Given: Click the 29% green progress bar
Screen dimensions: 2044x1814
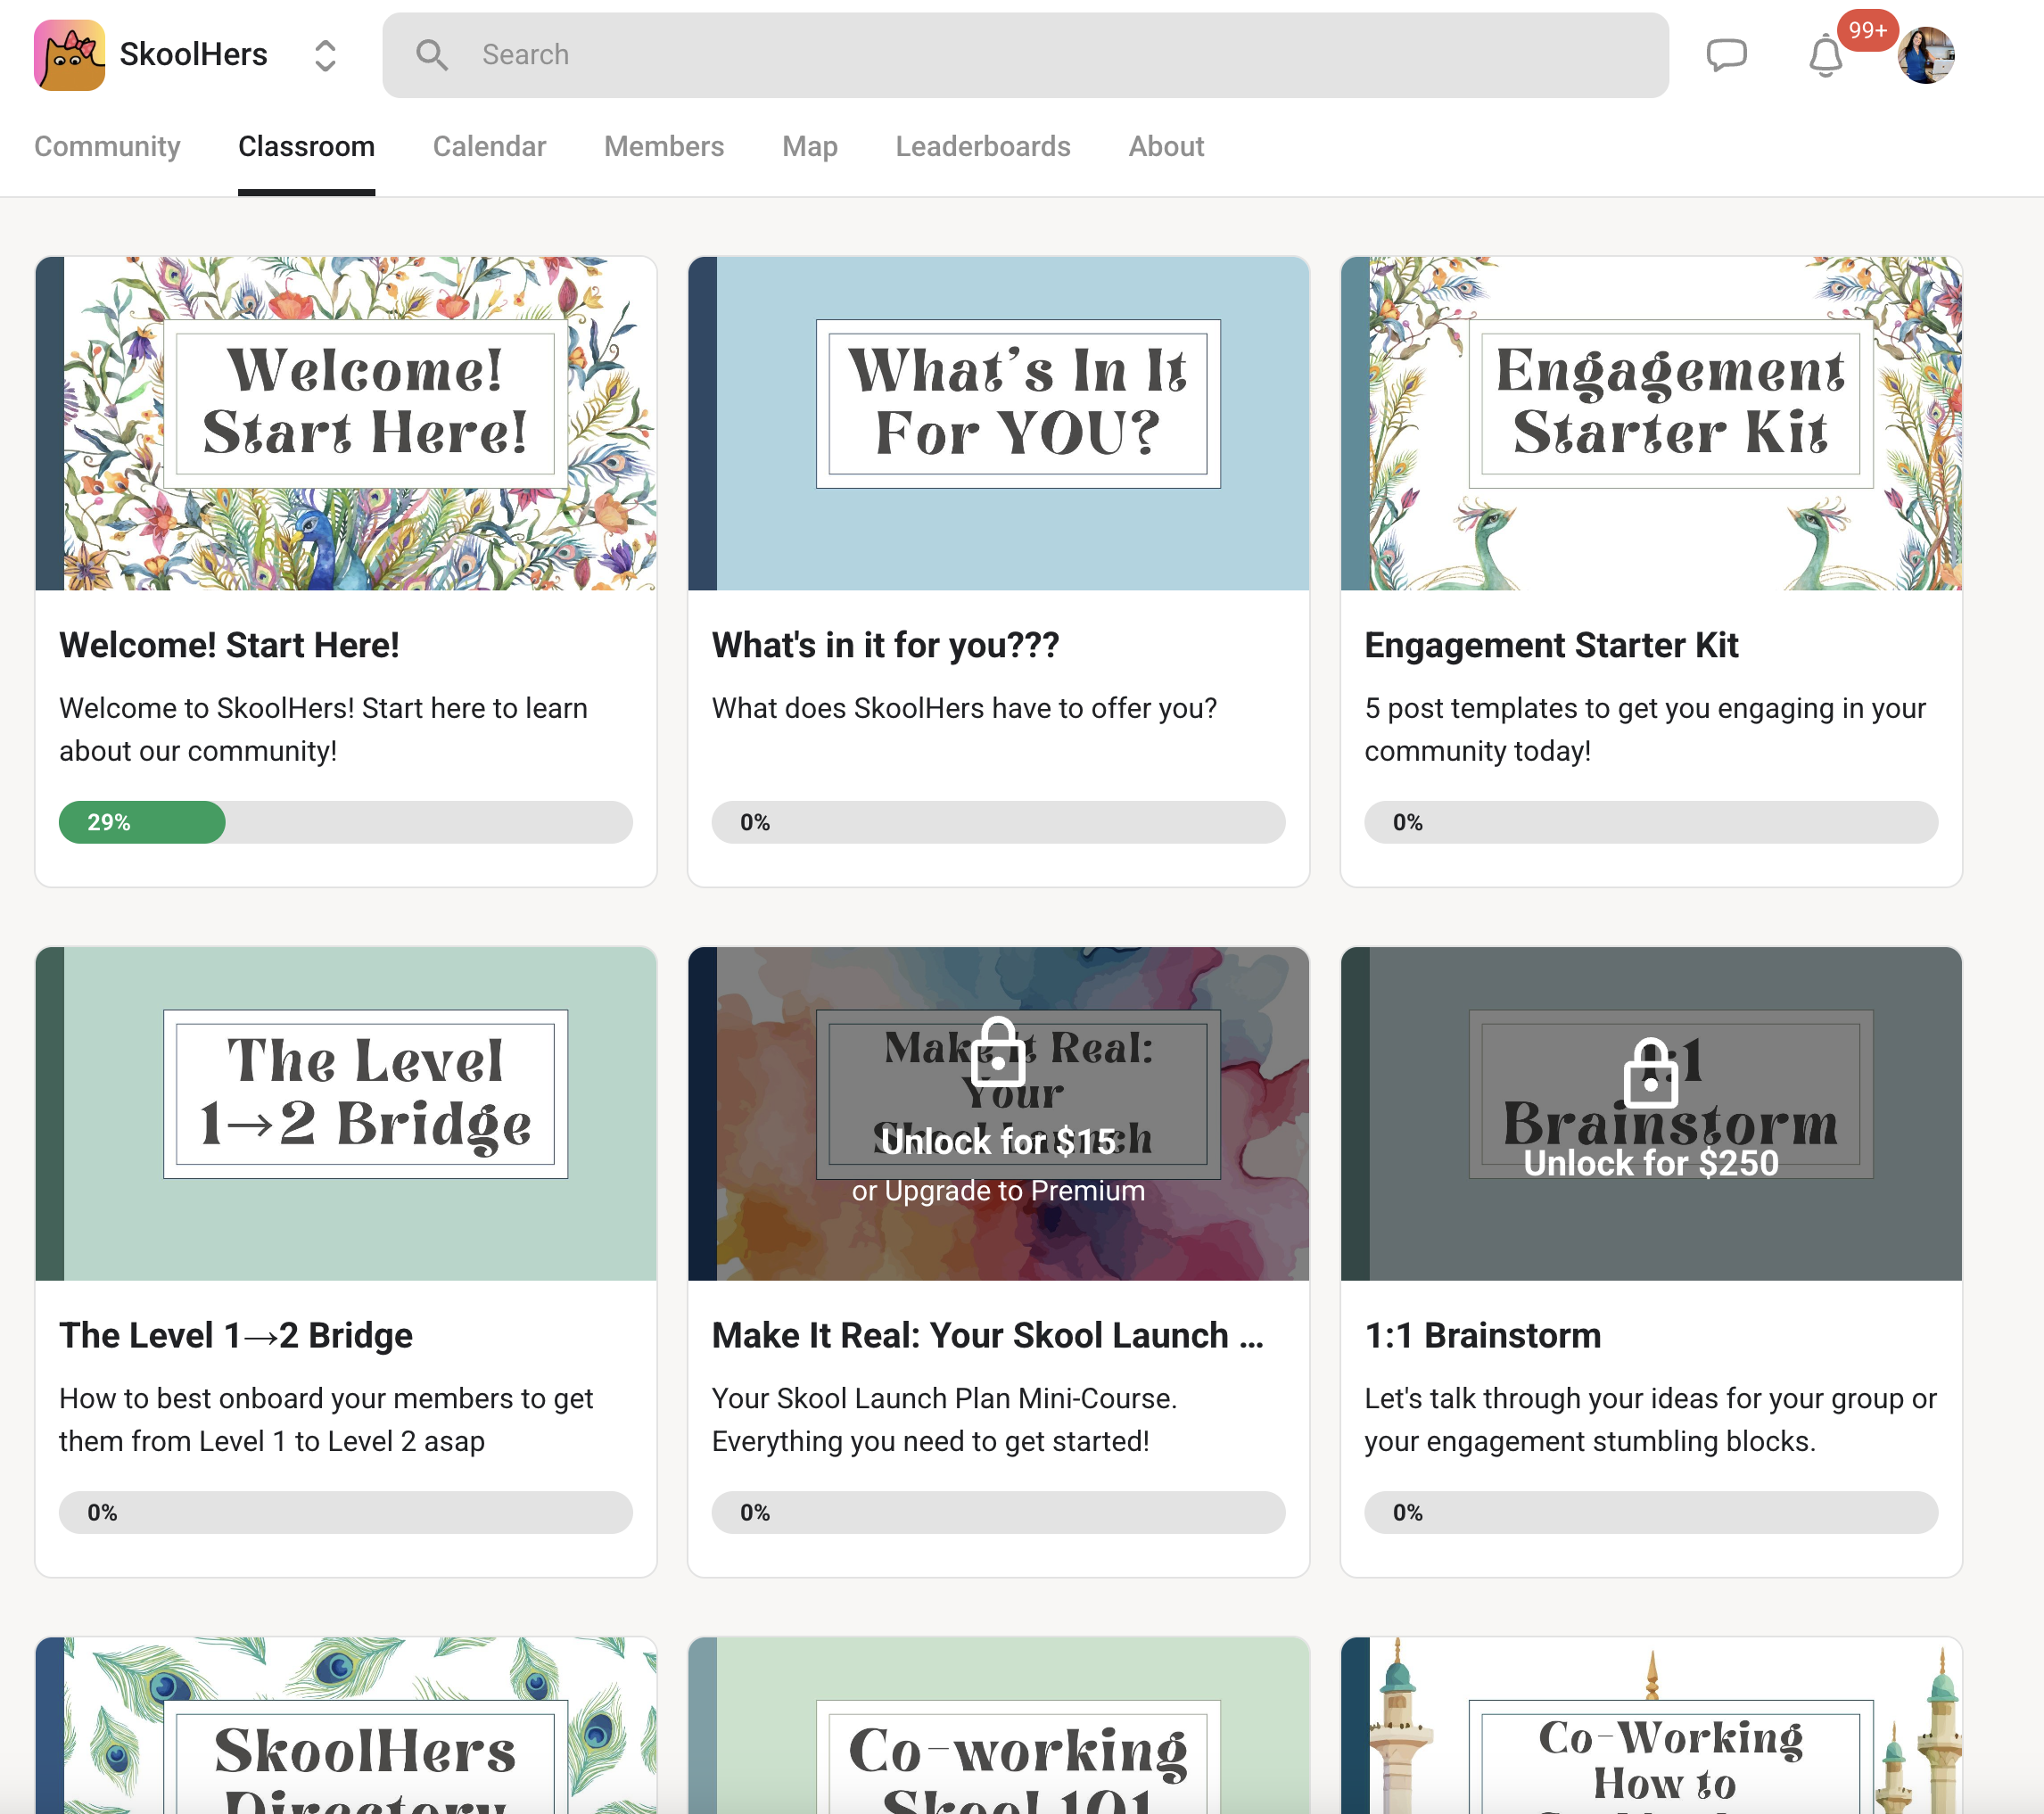Looking at the screenshot, I should tap(142, 822).
